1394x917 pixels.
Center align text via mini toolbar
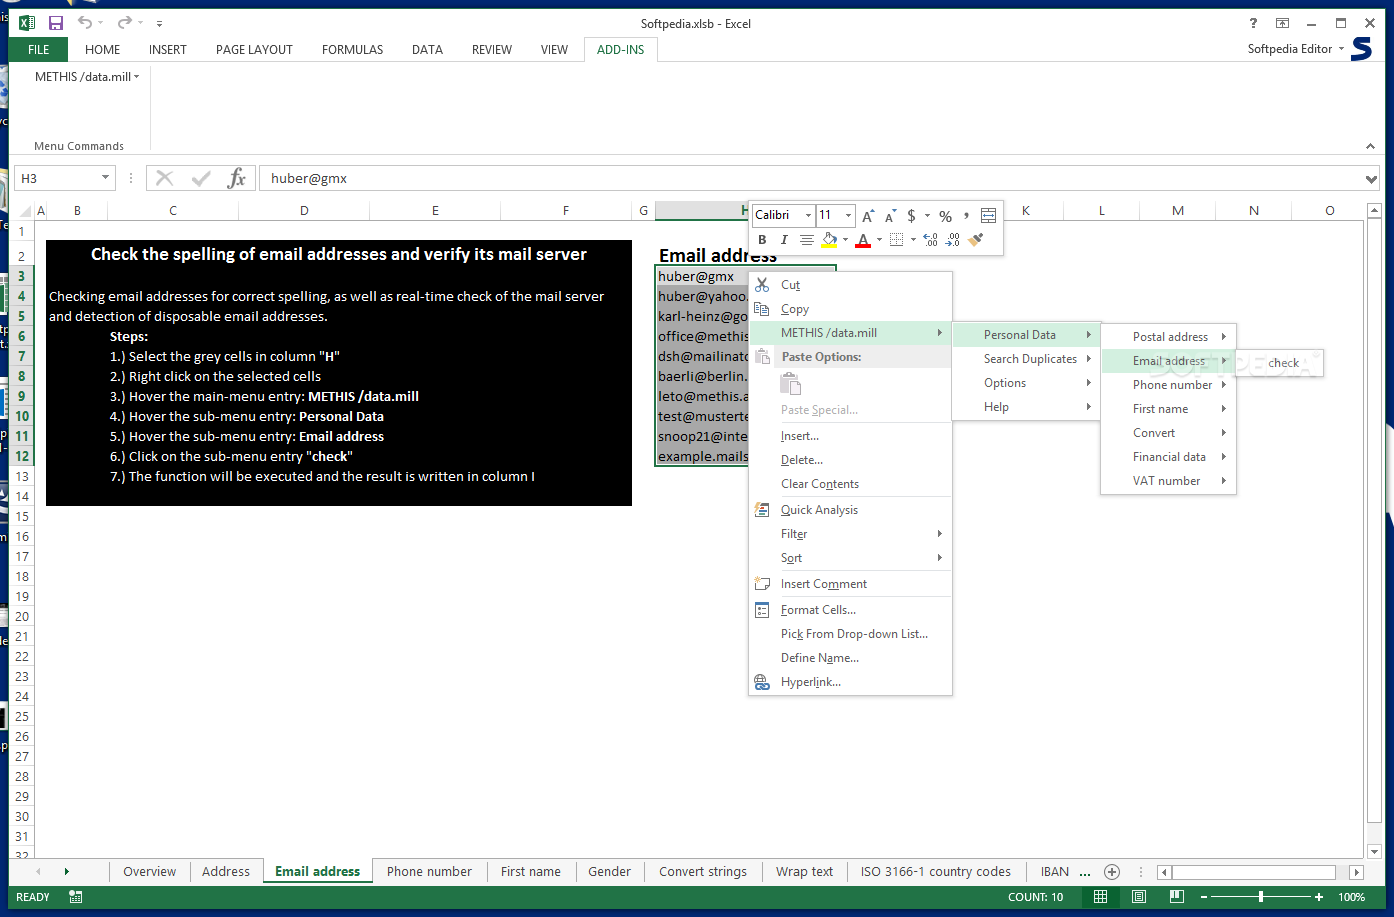806,240
